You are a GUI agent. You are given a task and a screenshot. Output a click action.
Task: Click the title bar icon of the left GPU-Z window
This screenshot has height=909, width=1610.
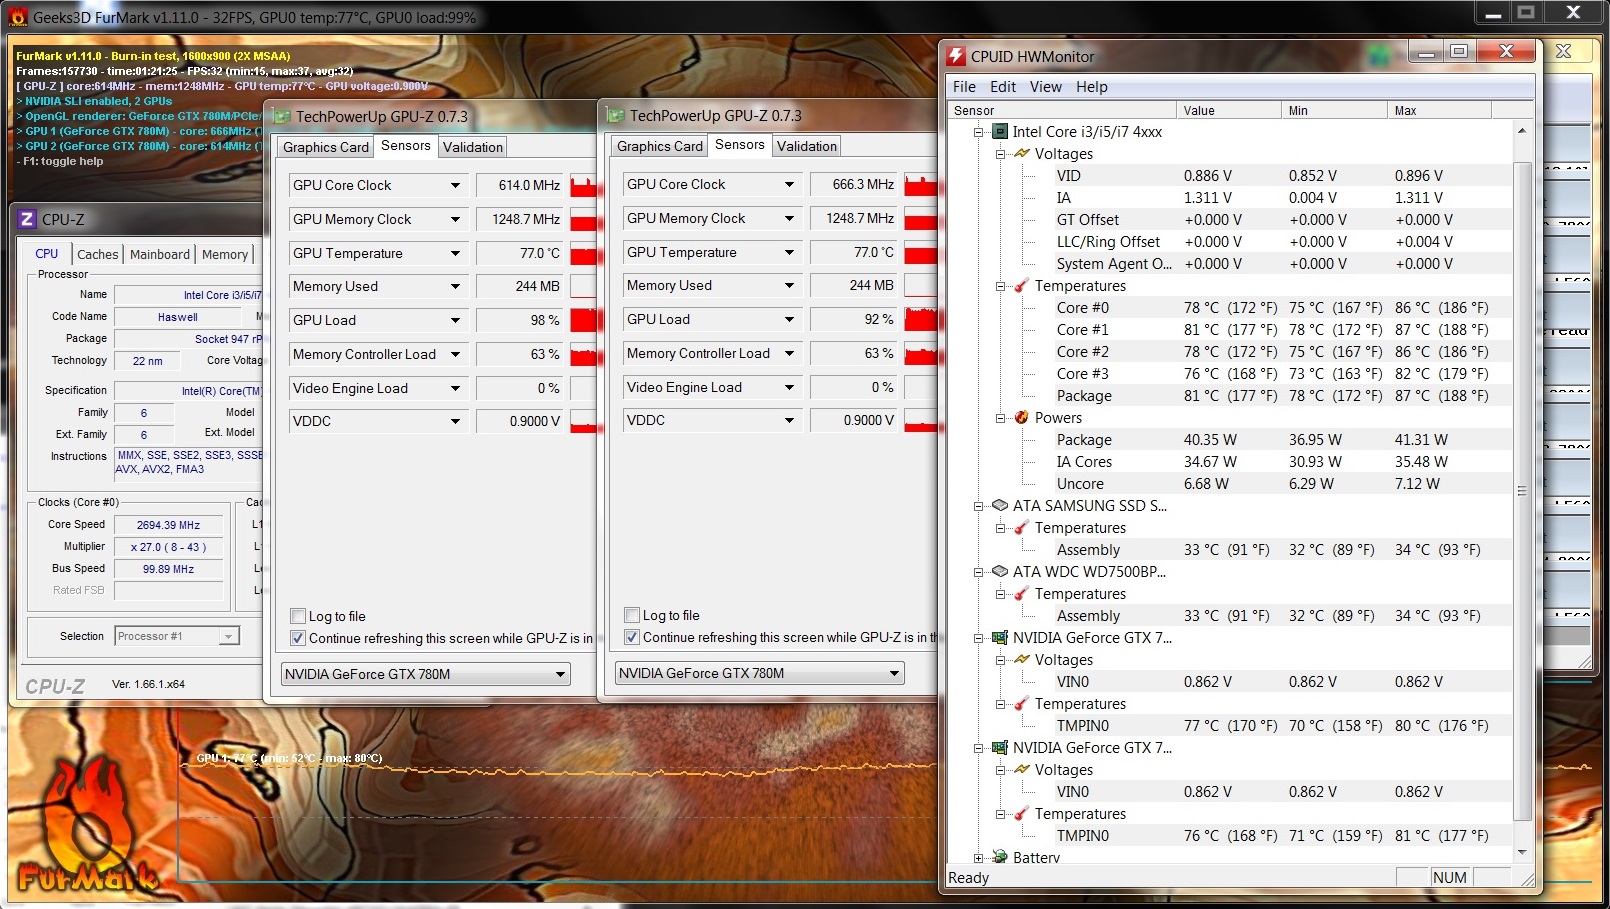(x=282, y=116)
